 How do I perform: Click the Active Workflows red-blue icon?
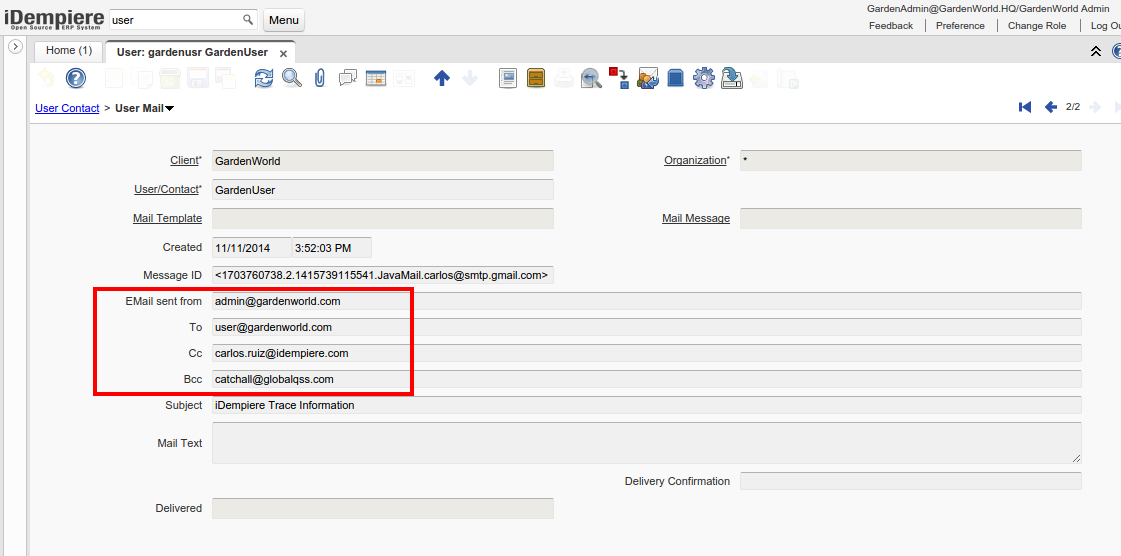coord(619,78)
